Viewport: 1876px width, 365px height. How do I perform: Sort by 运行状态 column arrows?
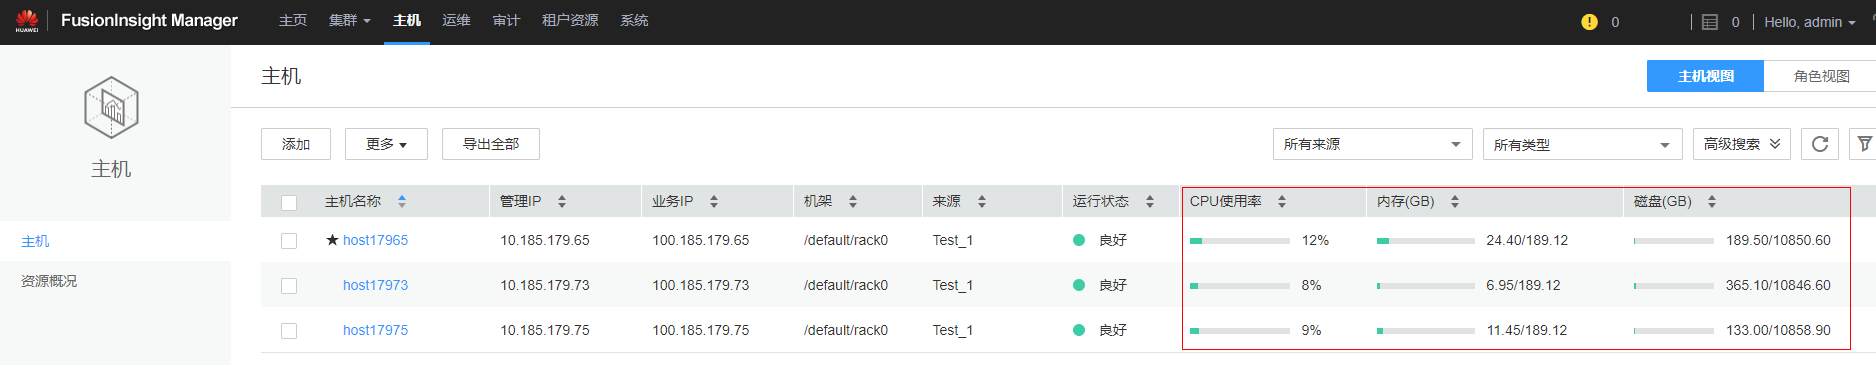pos(1150,201)
